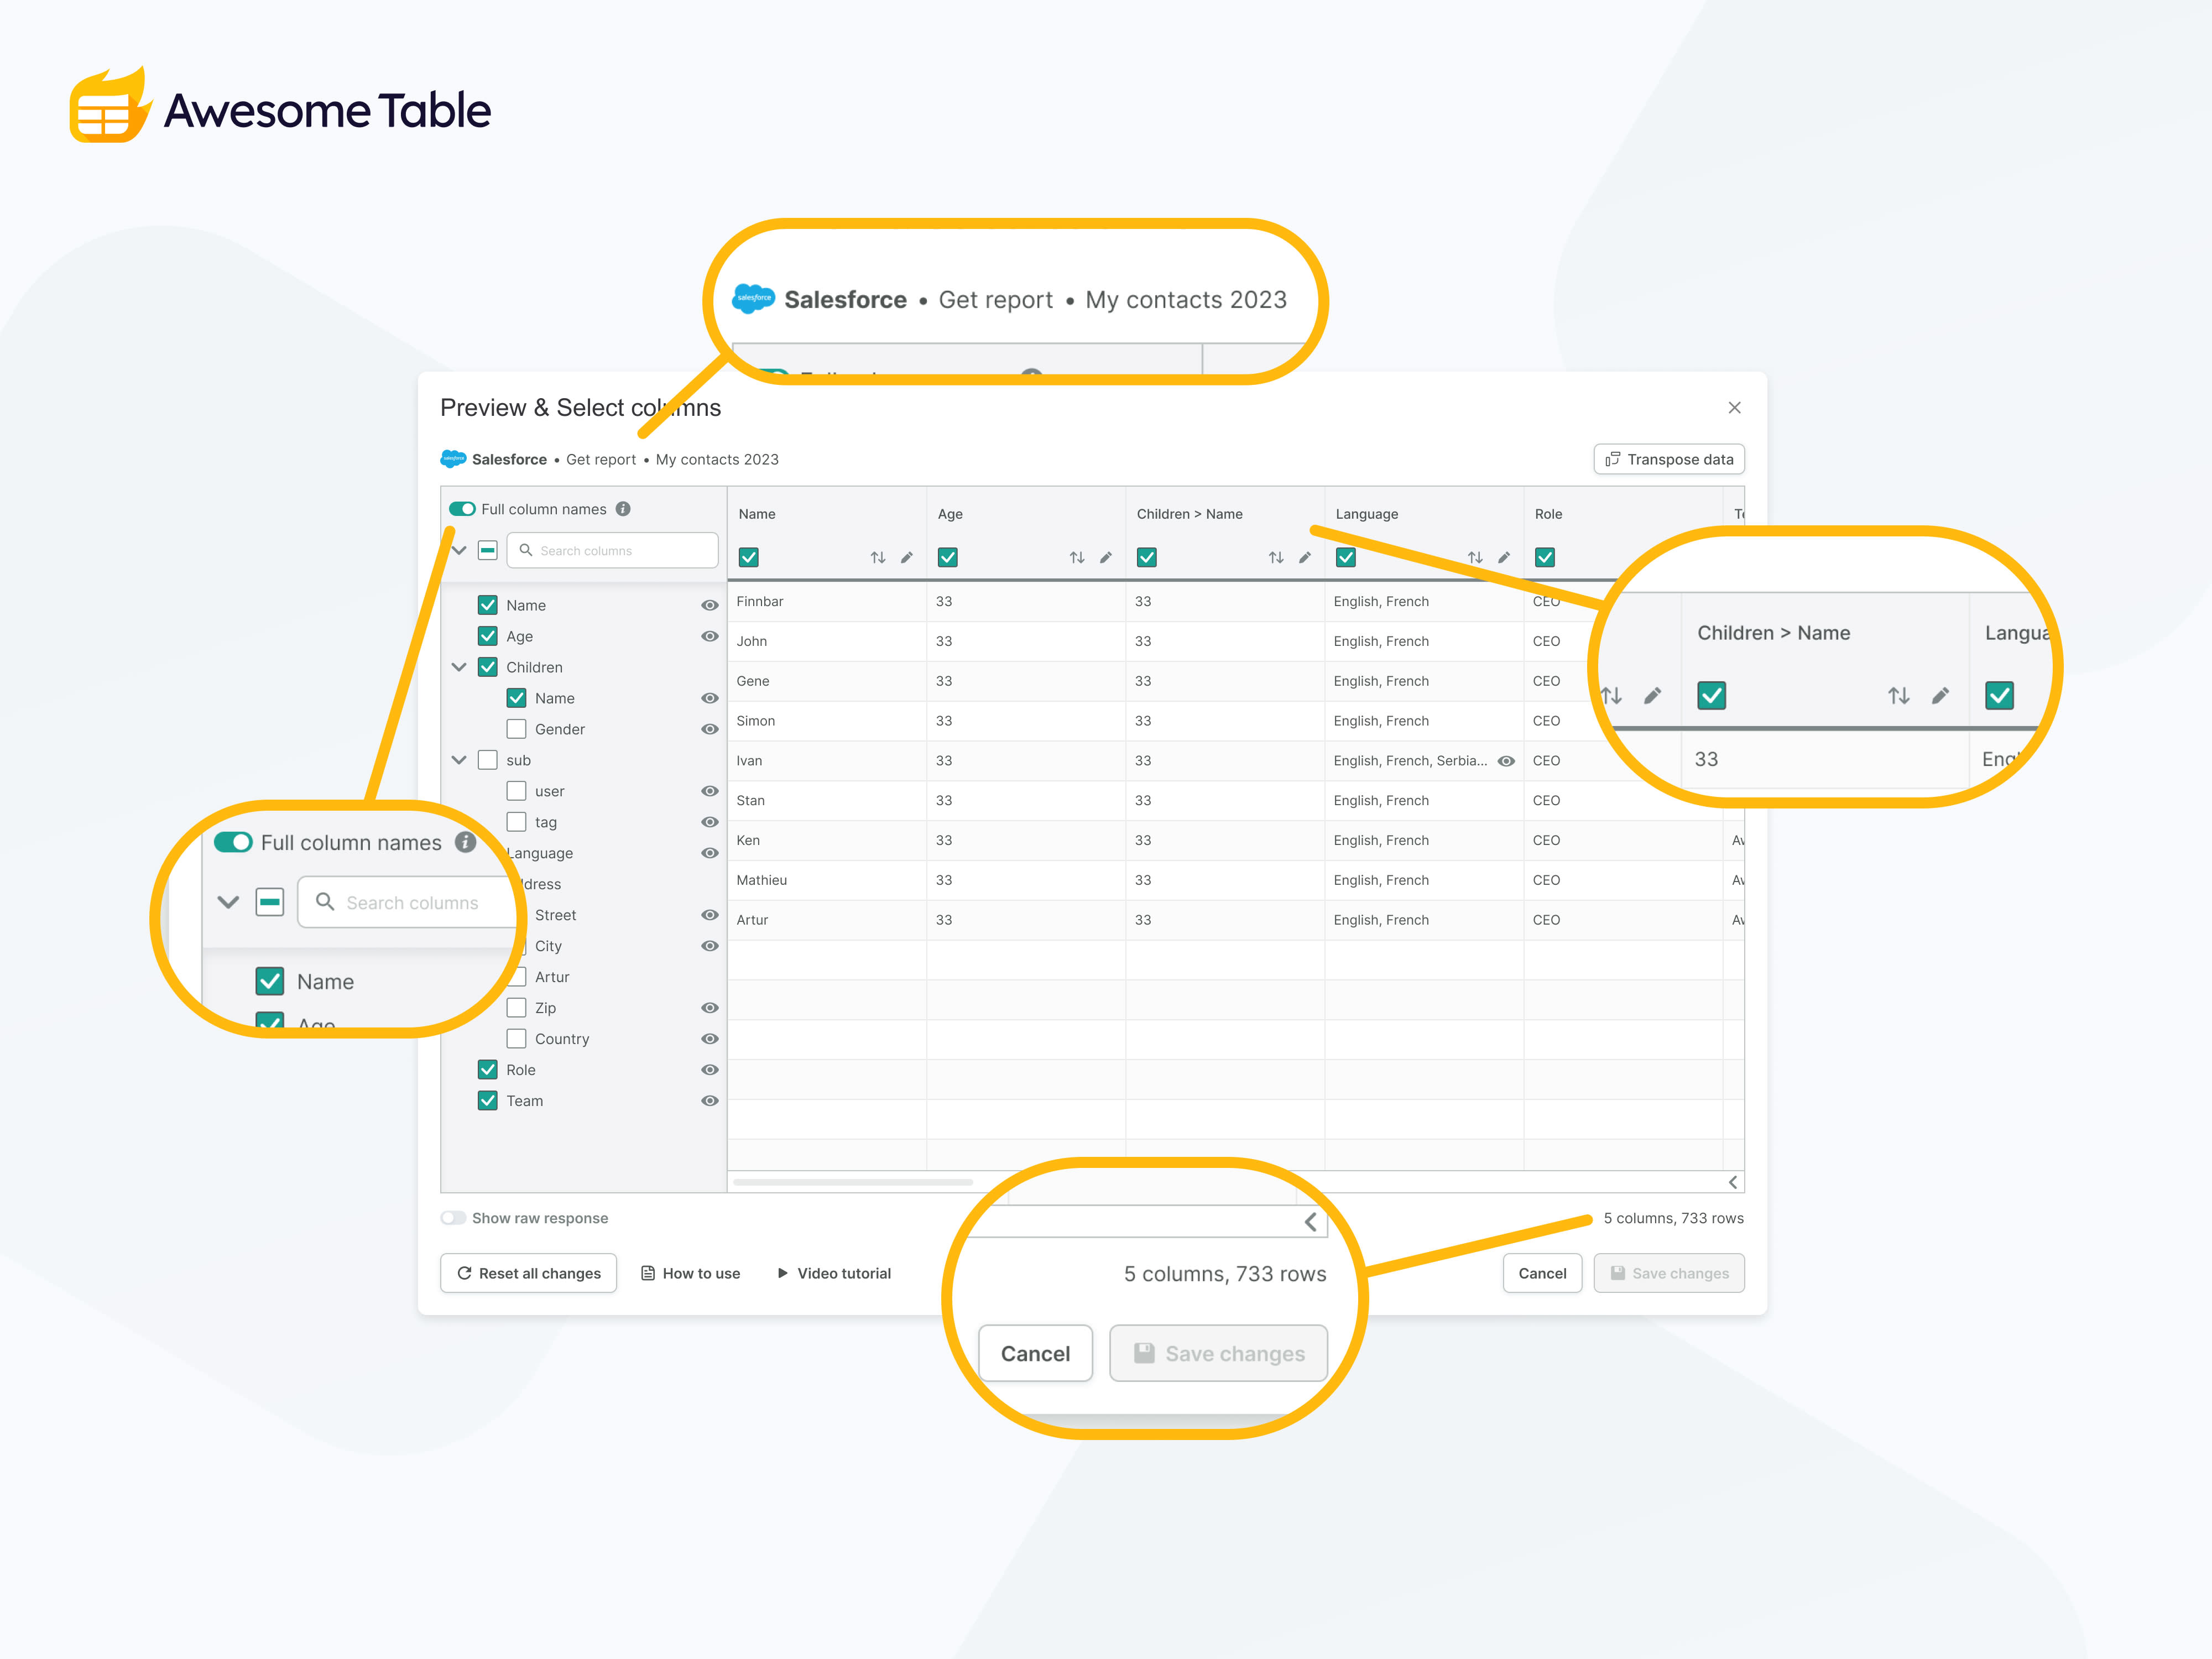Toggle the eye icon for Language in the tree
This screenshot has width=2212, height=1659.
[710, 854]
